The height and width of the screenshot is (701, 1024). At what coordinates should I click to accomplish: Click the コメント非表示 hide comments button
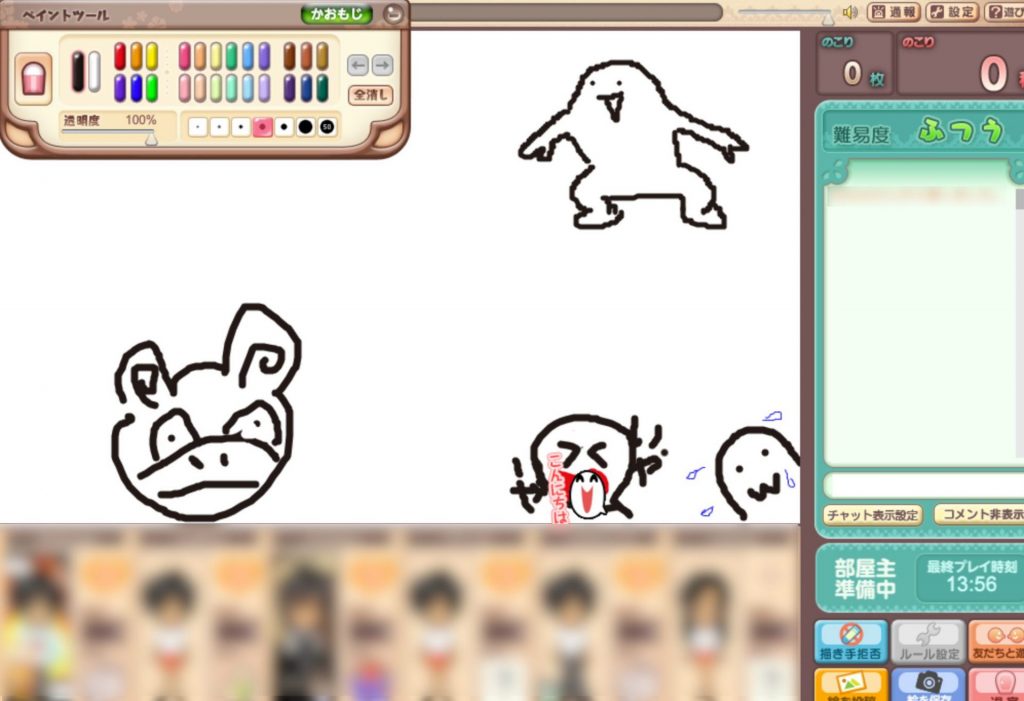pos(980,515)
